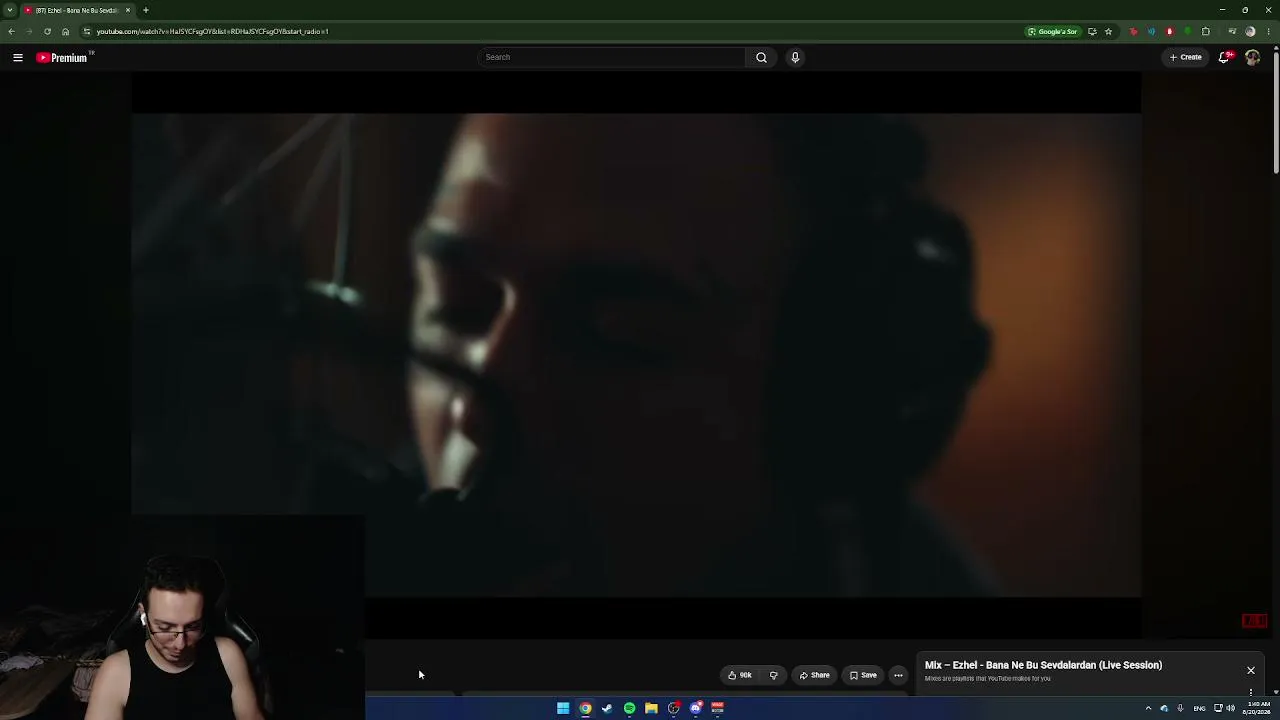Show hidden system tray icons

[x=1148, y=708]
